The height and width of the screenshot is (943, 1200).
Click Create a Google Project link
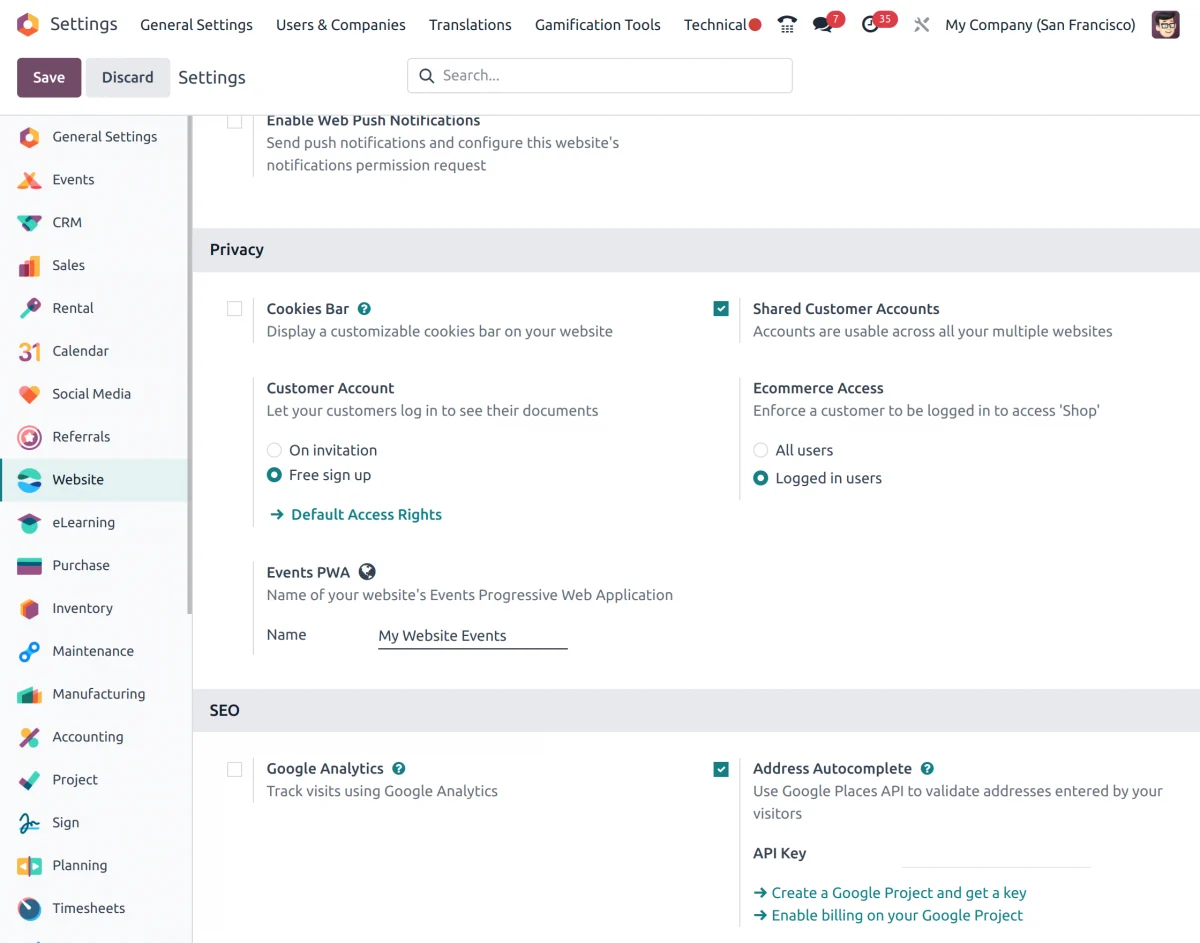(899, 892)
